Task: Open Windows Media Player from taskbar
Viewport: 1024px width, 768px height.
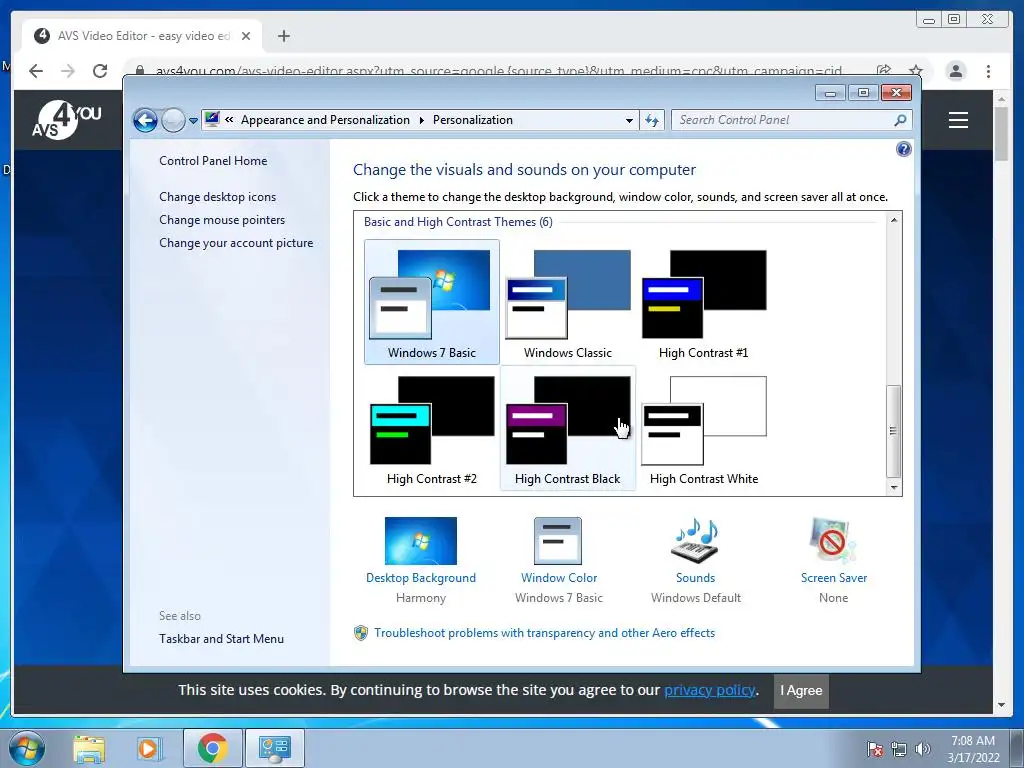Action: (x=149, y=748)
